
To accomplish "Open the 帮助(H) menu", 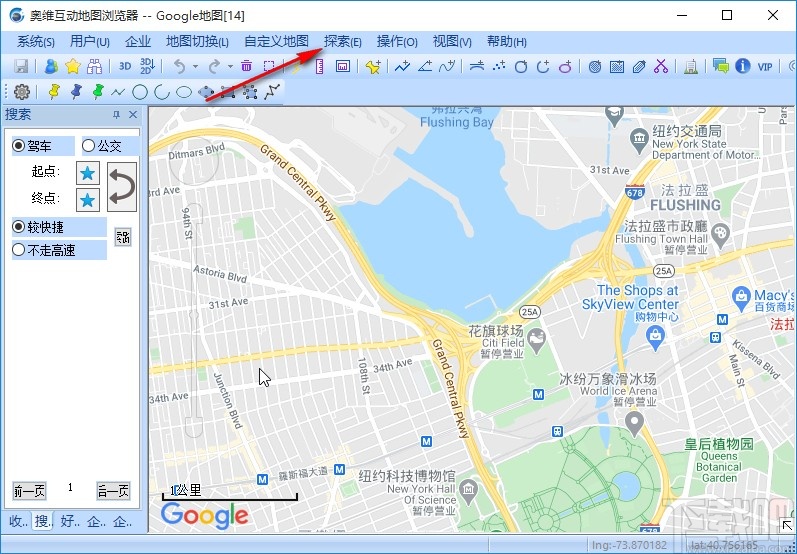I will coord(507,42).
